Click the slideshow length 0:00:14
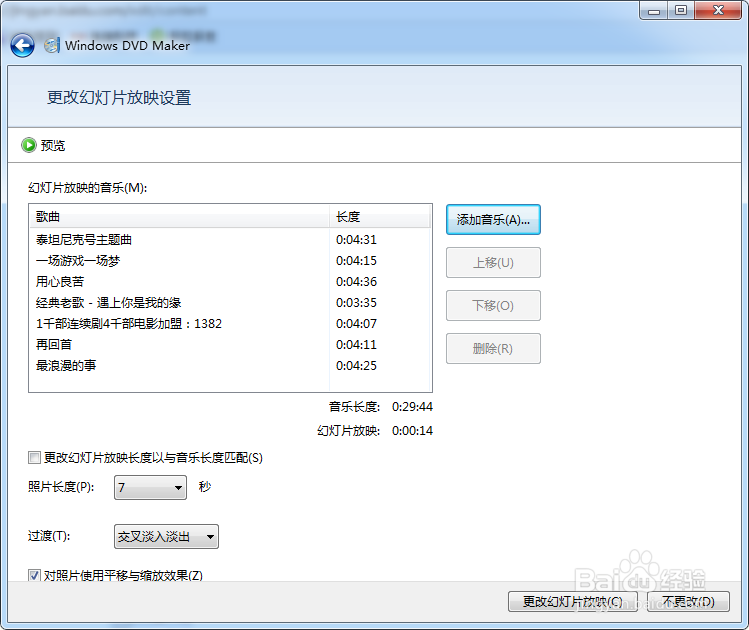The height and width of the screenshot is (630, 749). point(412,431)
